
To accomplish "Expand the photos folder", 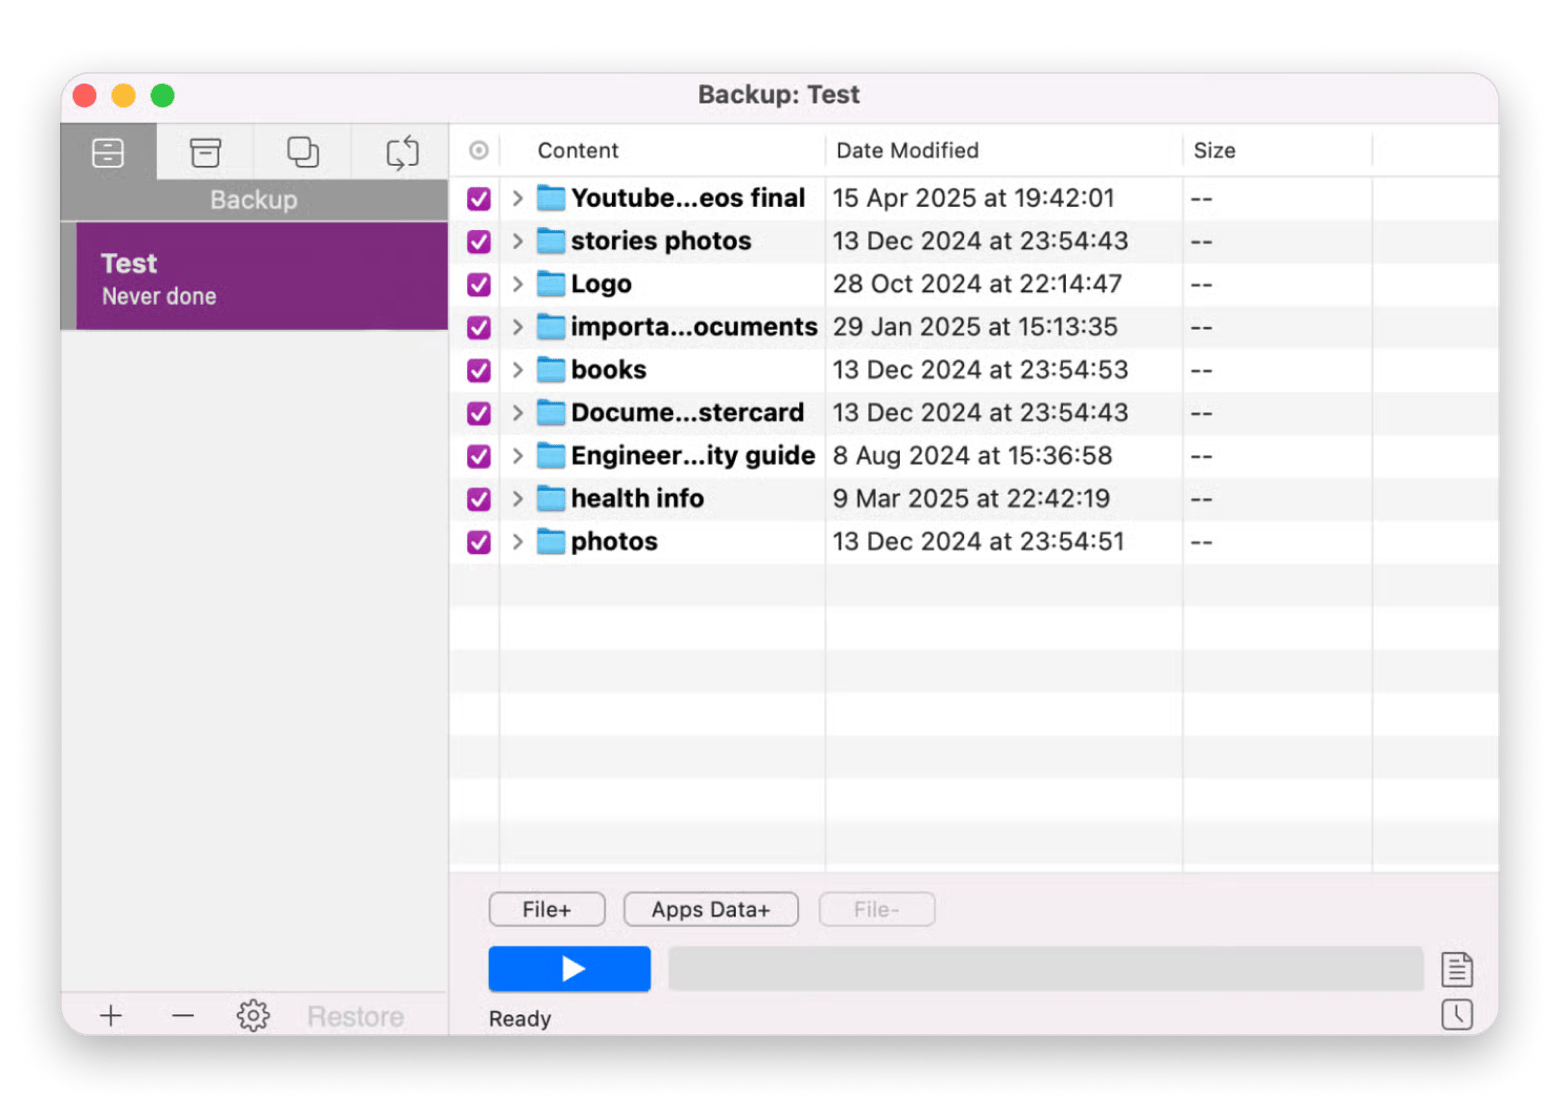I will (517, 541).
